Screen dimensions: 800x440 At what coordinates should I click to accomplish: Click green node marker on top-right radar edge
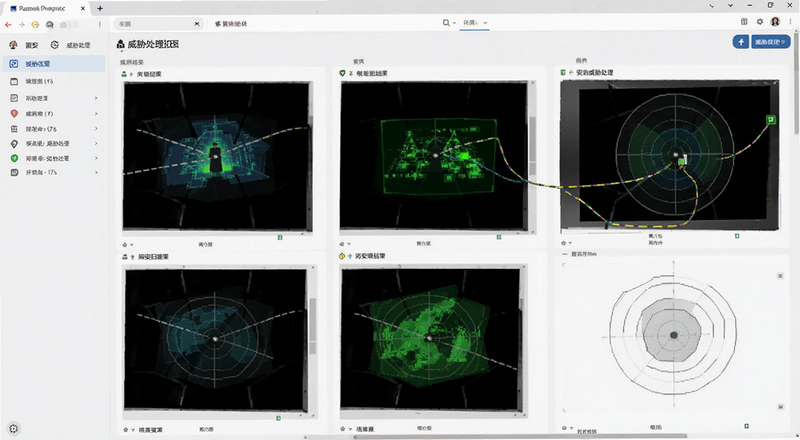771,119
